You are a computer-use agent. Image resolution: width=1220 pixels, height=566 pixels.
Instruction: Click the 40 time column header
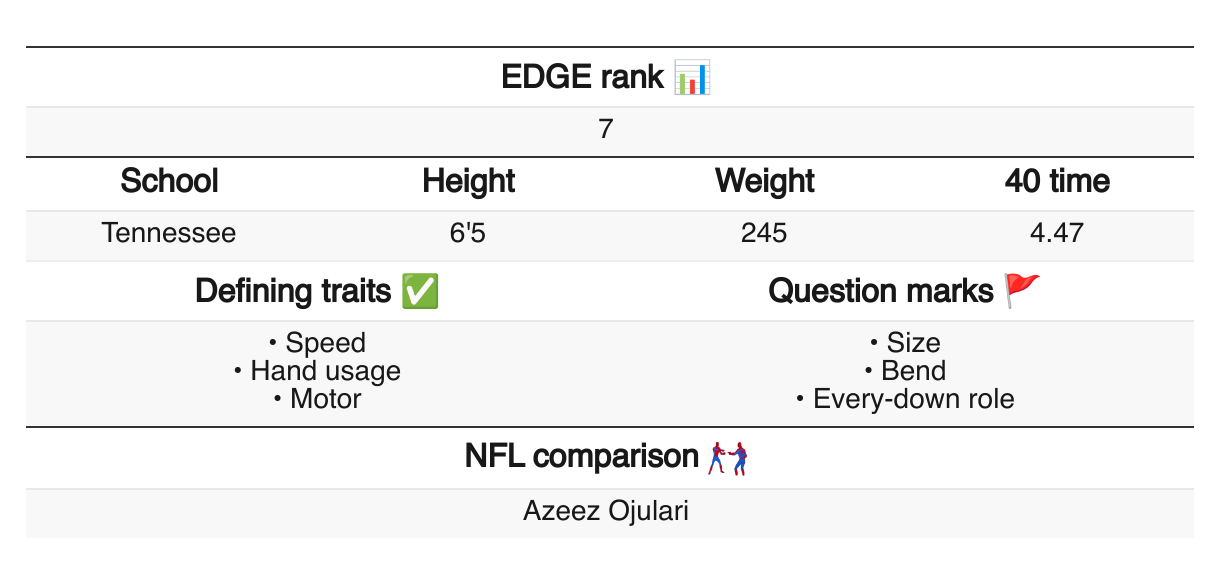[x=1057, y=182]
